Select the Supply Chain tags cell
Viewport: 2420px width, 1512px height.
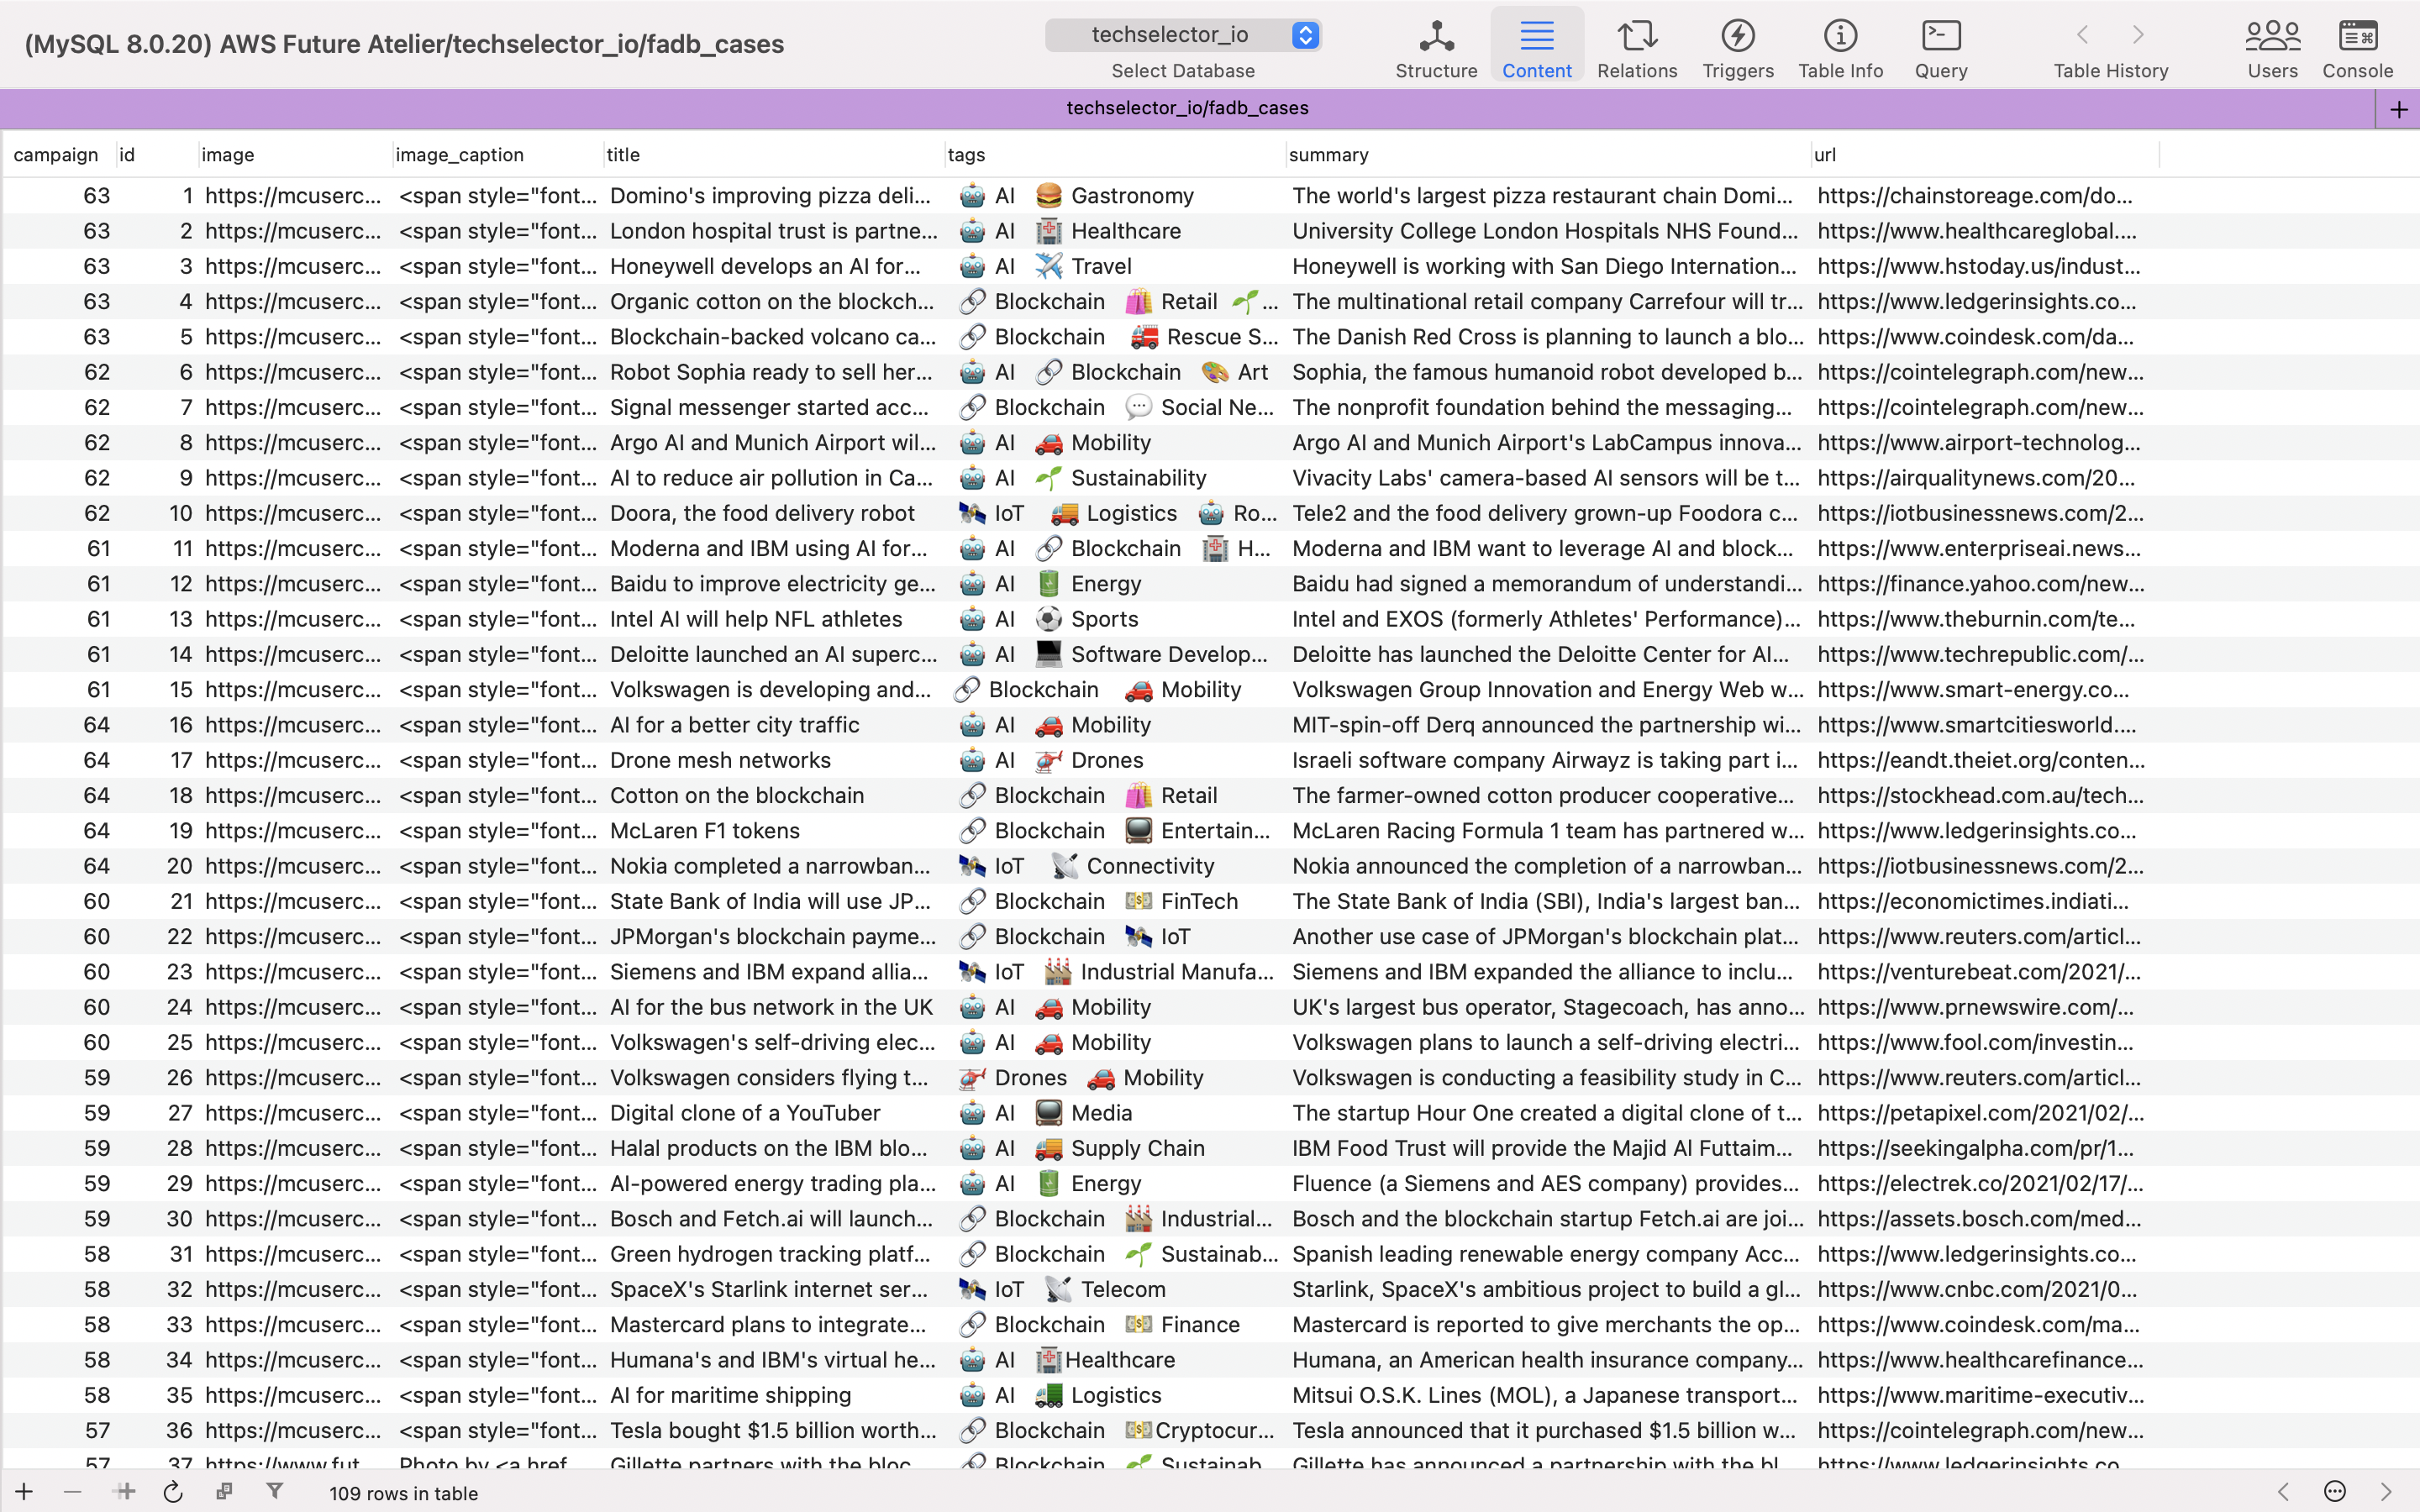click(x=1115, y=1149)
